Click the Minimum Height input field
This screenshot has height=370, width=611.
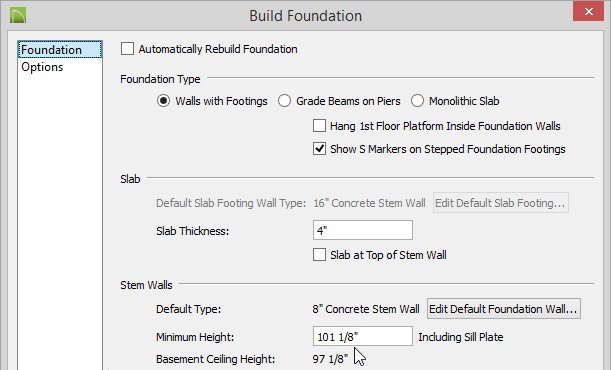pyautogui.click(x=363, y=336)
